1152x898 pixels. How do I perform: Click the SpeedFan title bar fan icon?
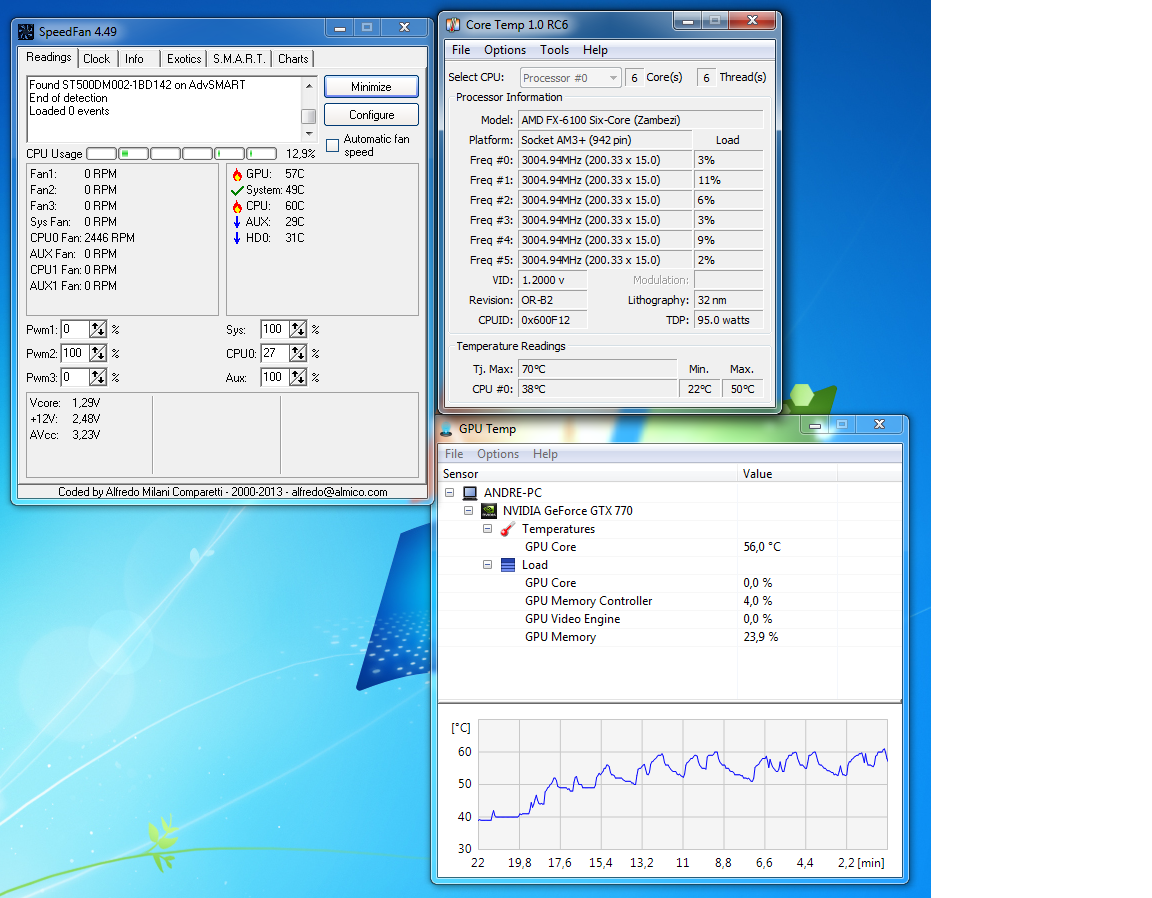click(26, 32)
